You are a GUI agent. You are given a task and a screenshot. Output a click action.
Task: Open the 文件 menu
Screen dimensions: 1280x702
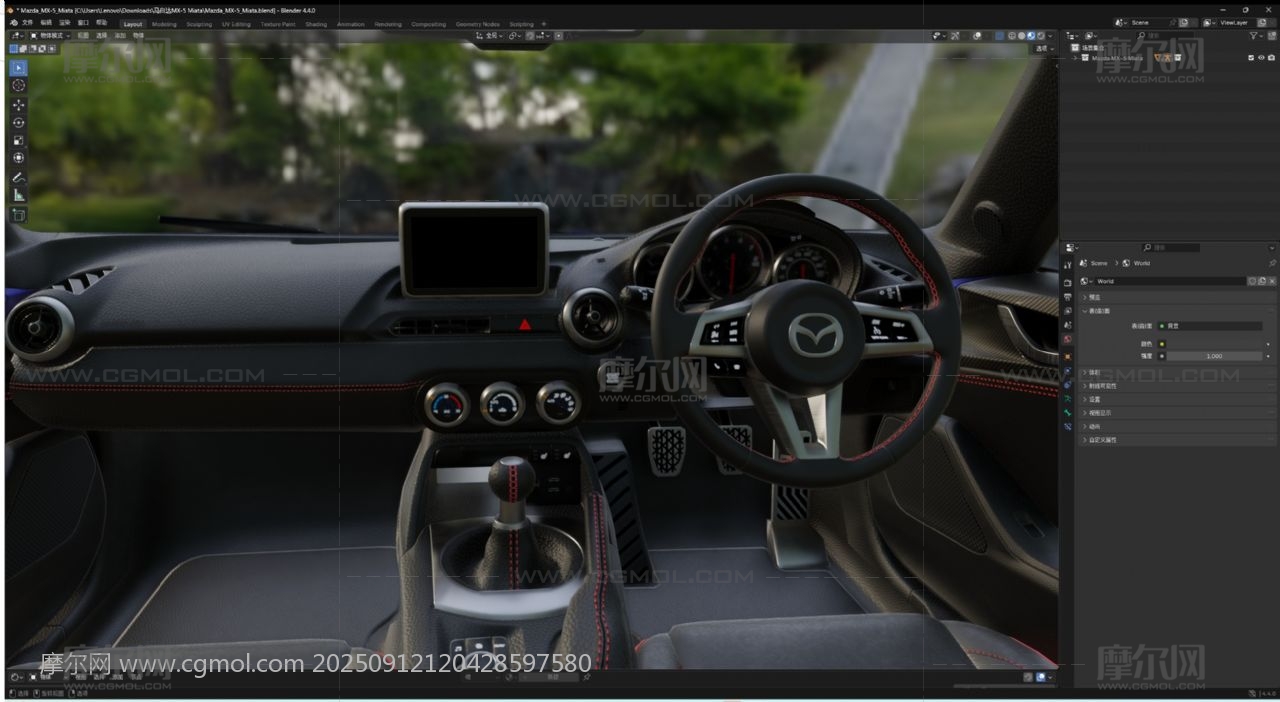[x=27, y=22]
